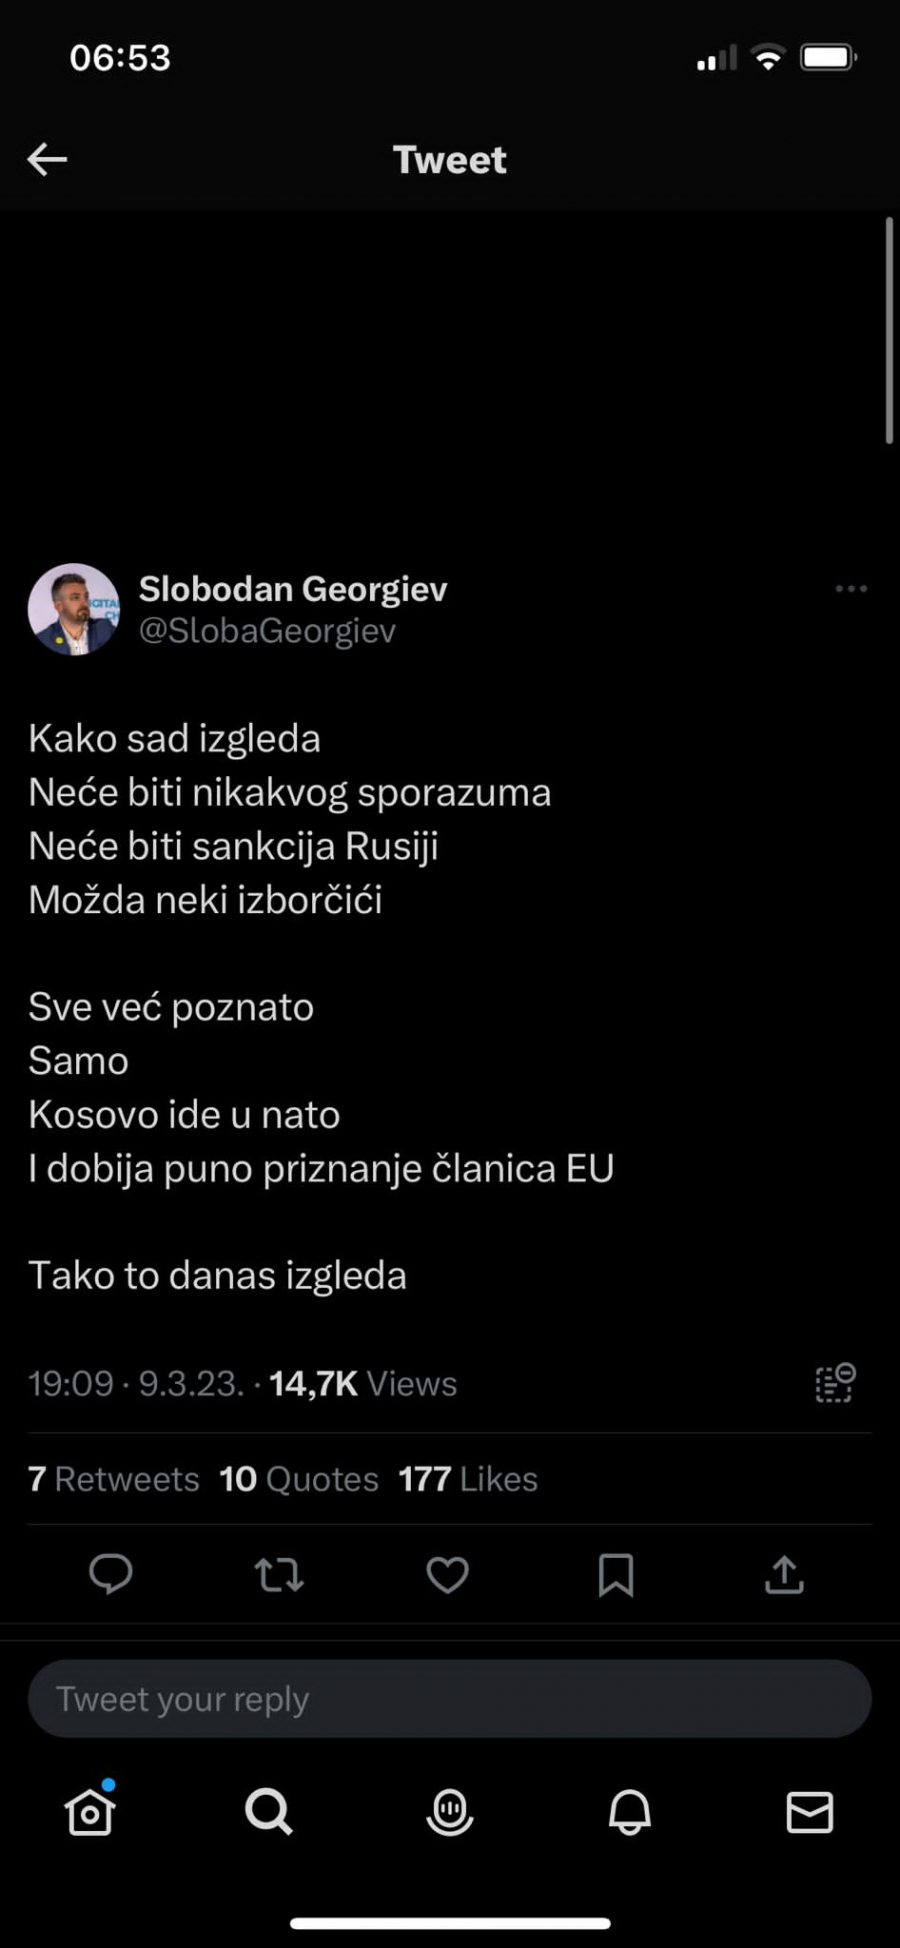900x1948 pixels.
Task: Open Search from the bottom navigation
Action: tap(268, 1811)
